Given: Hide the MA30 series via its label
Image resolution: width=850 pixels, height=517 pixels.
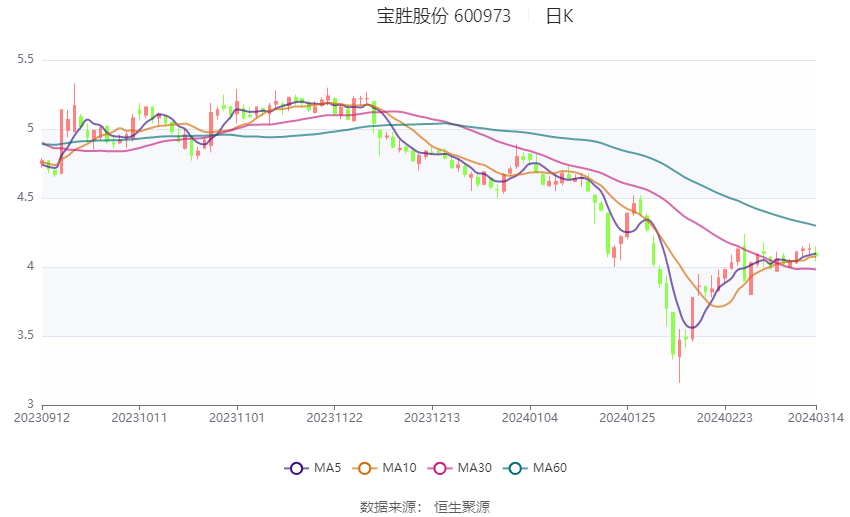Looking at the screenshot, I should tap(474, 467).
